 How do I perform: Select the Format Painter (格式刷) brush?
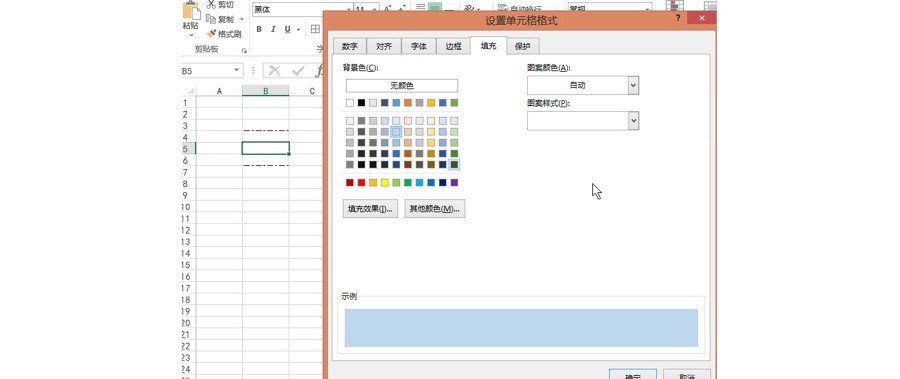coord(211,34)
